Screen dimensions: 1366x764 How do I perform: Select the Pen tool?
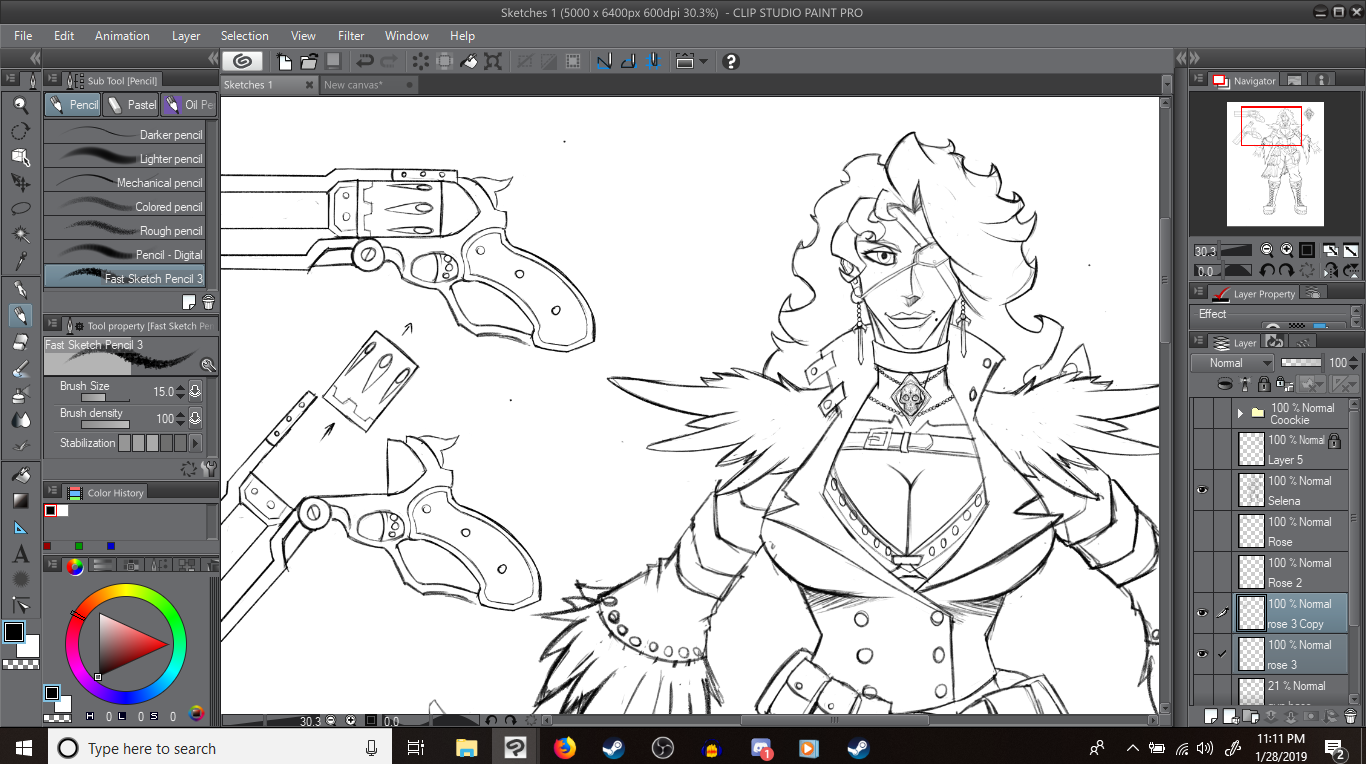click(20, 290)
